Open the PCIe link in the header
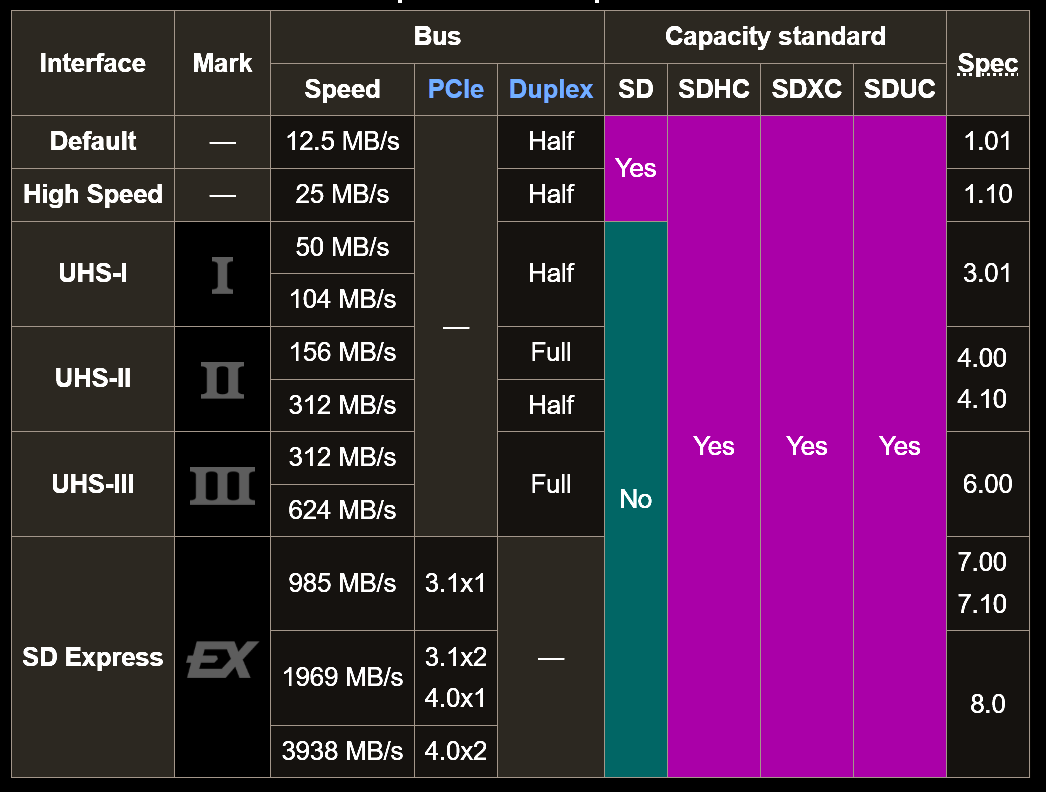The image size is (1046, 792). pyautogui.click(x=456, y=89)
